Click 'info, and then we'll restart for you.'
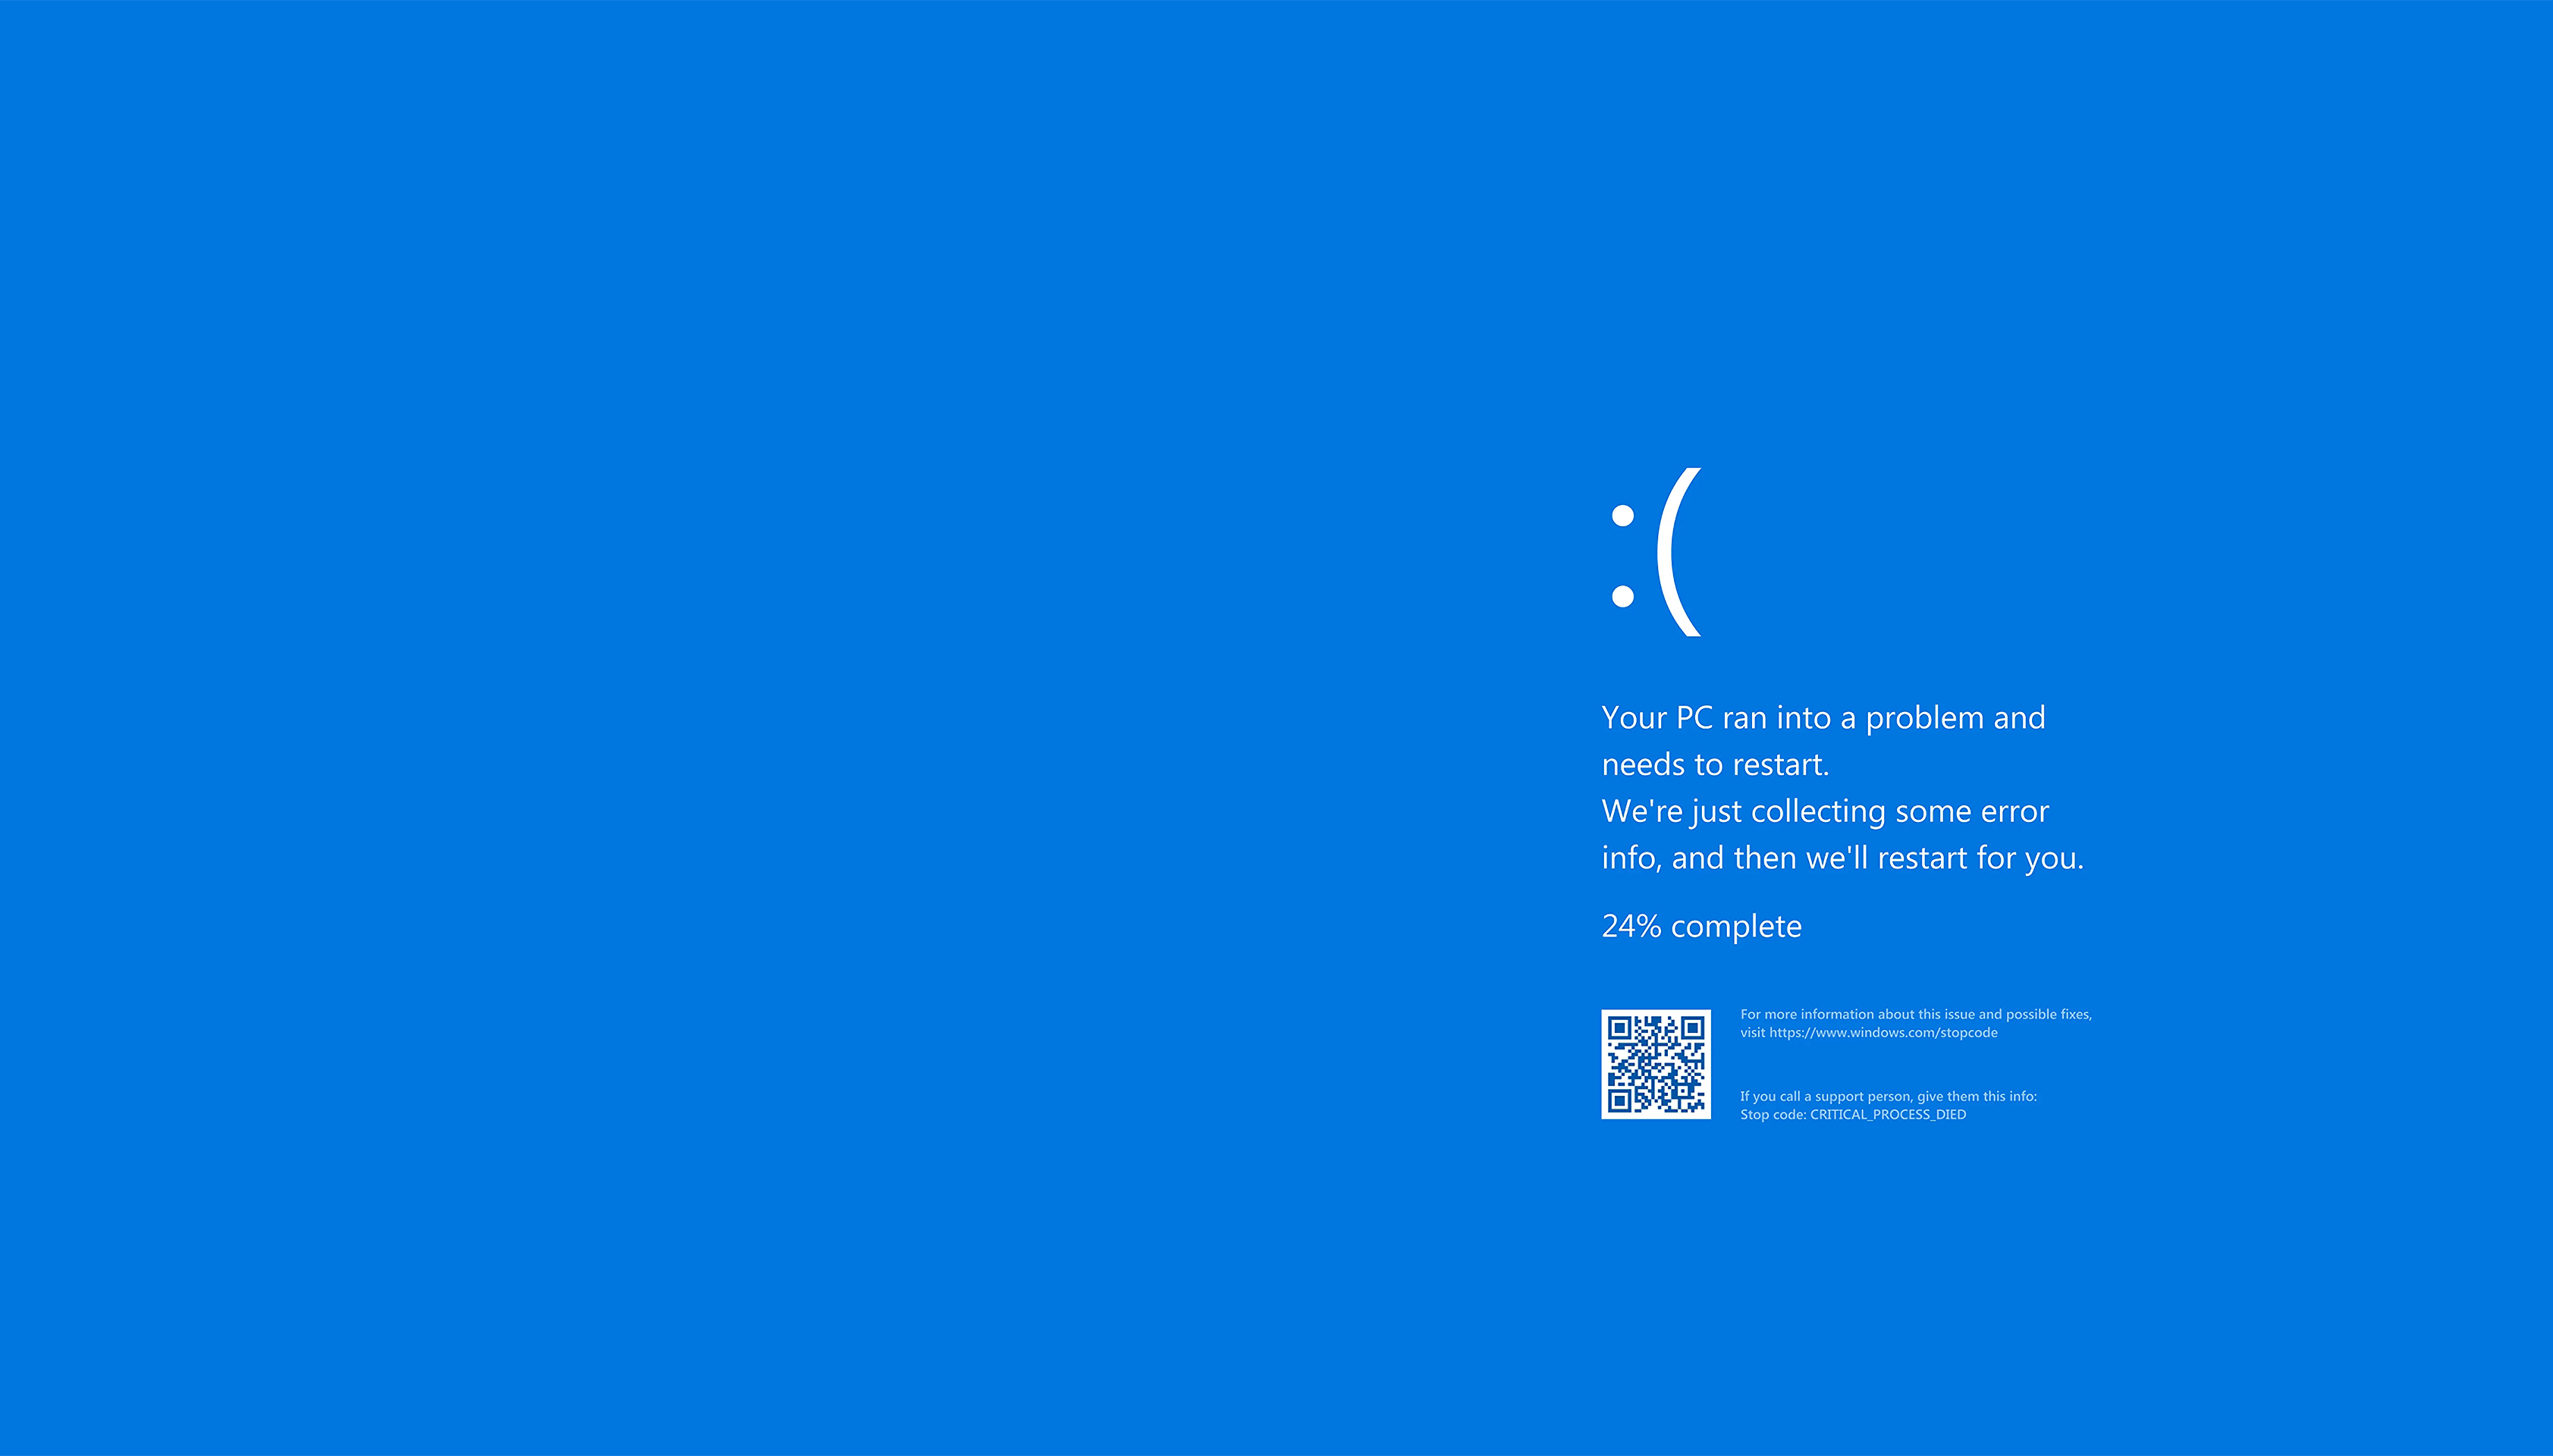This screenshot has width=2553, height=1456. coord(1842,858)
